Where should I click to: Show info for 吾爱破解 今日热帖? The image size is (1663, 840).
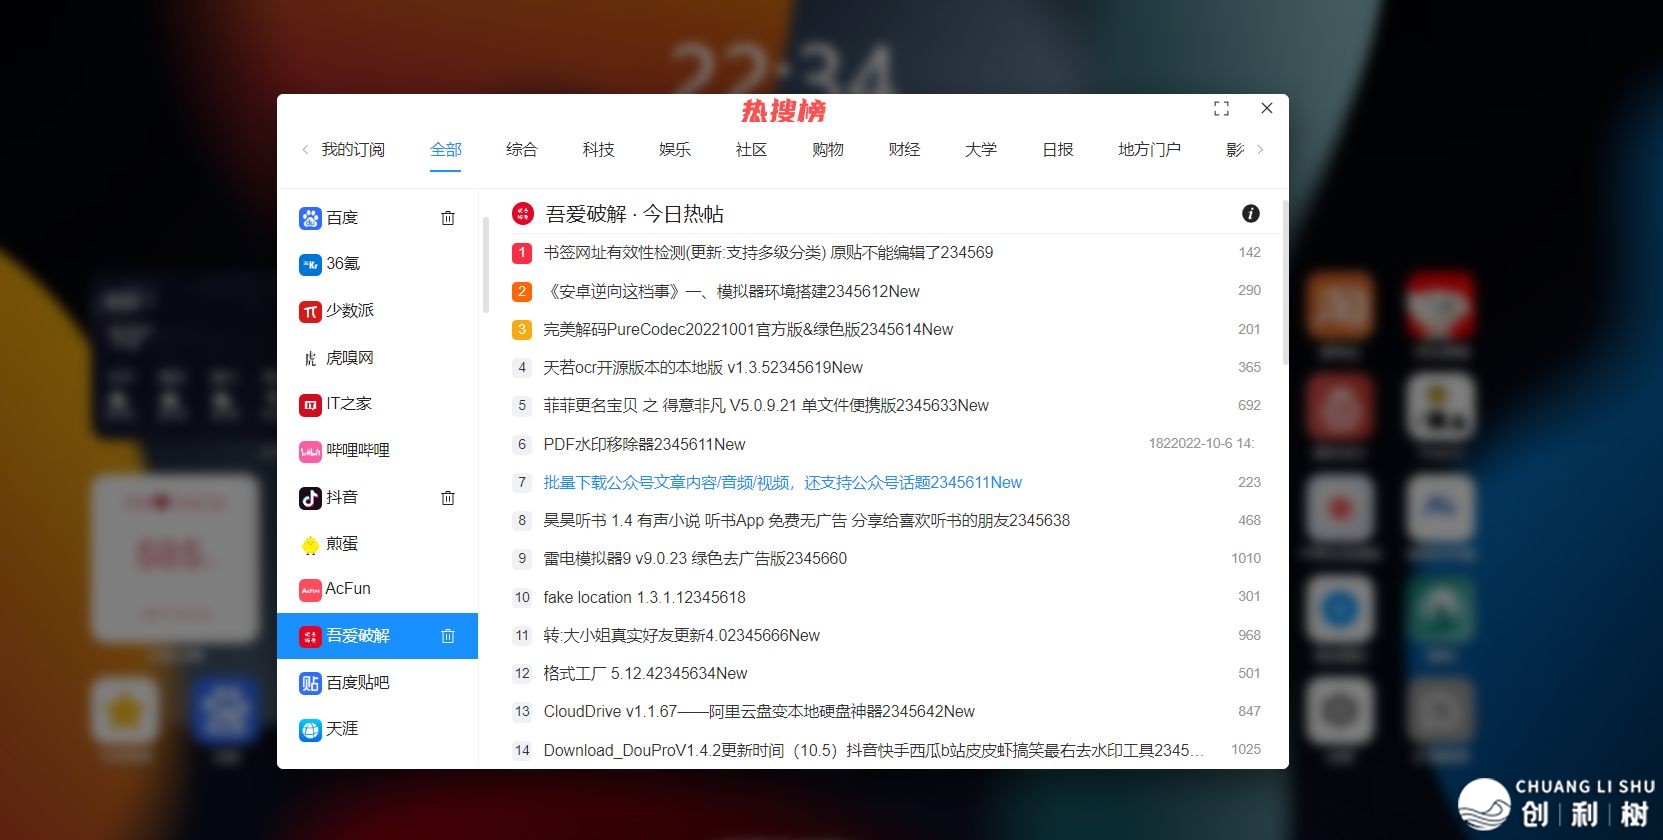1250,213
